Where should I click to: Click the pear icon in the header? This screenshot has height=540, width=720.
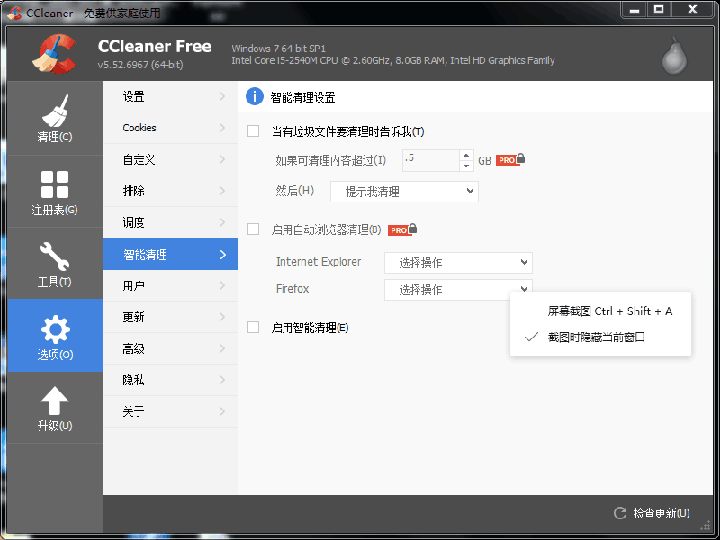[675, 56]
